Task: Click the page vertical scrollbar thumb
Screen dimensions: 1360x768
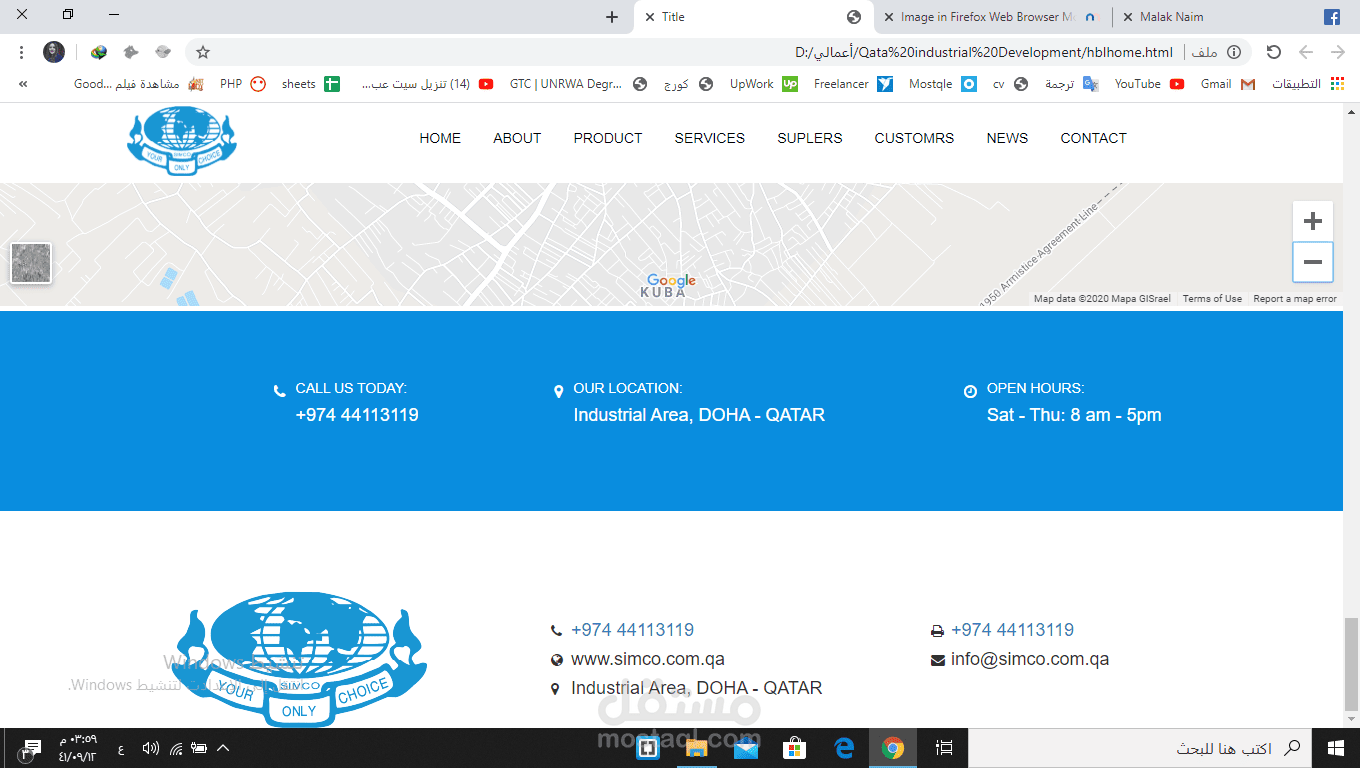Action: coord(1351,663)
